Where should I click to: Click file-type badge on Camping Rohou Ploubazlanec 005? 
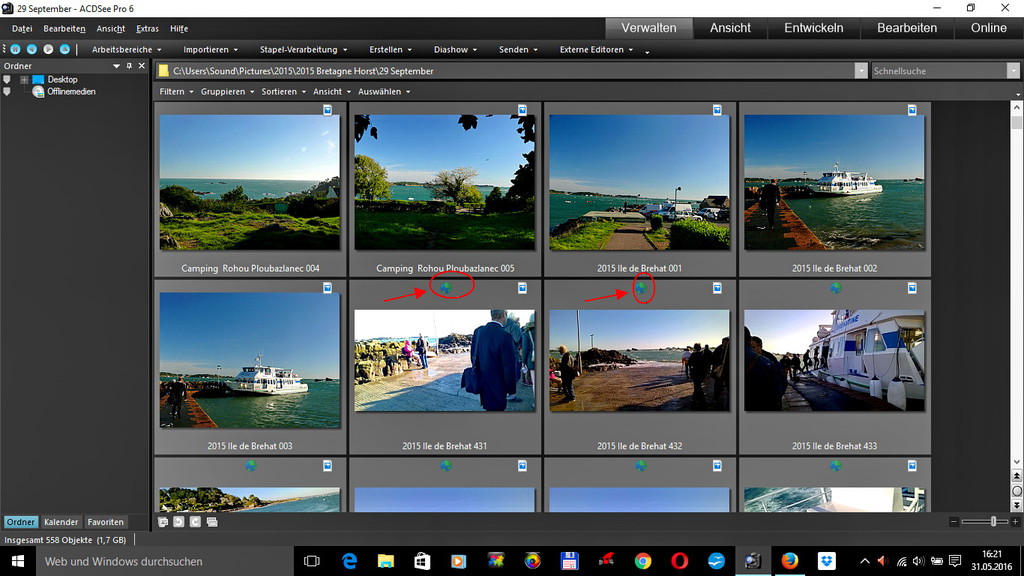522,110
